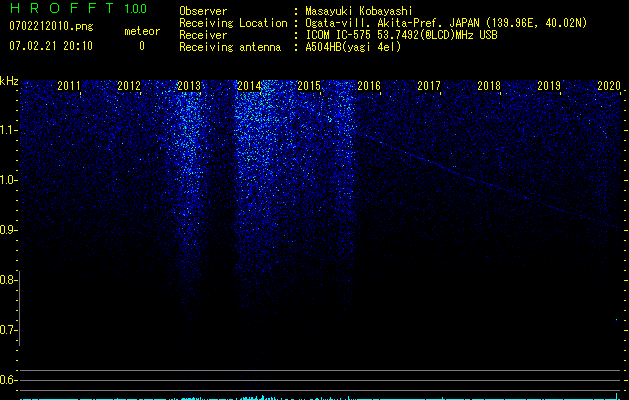Select the 2017 time marker
The height and width of the screenshot is (400, 629).
[x=429, y=85]
